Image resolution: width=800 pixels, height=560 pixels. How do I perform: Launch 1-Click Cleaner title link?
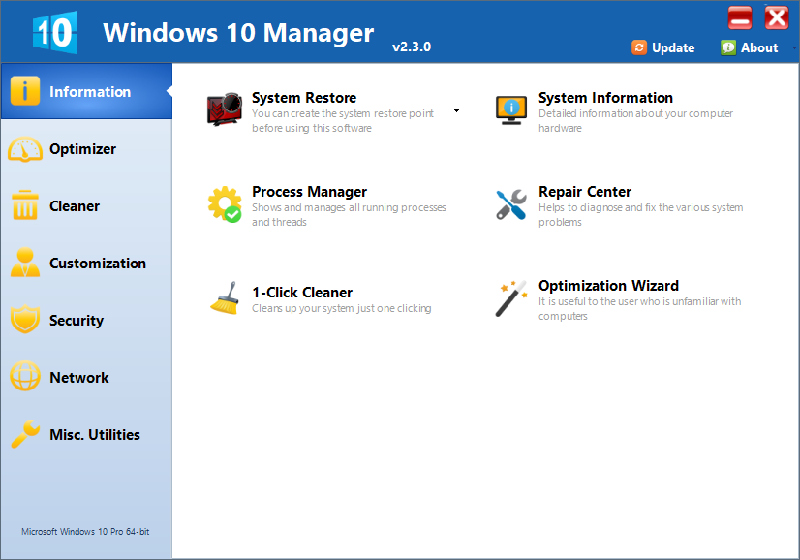[x=303, y=292]
